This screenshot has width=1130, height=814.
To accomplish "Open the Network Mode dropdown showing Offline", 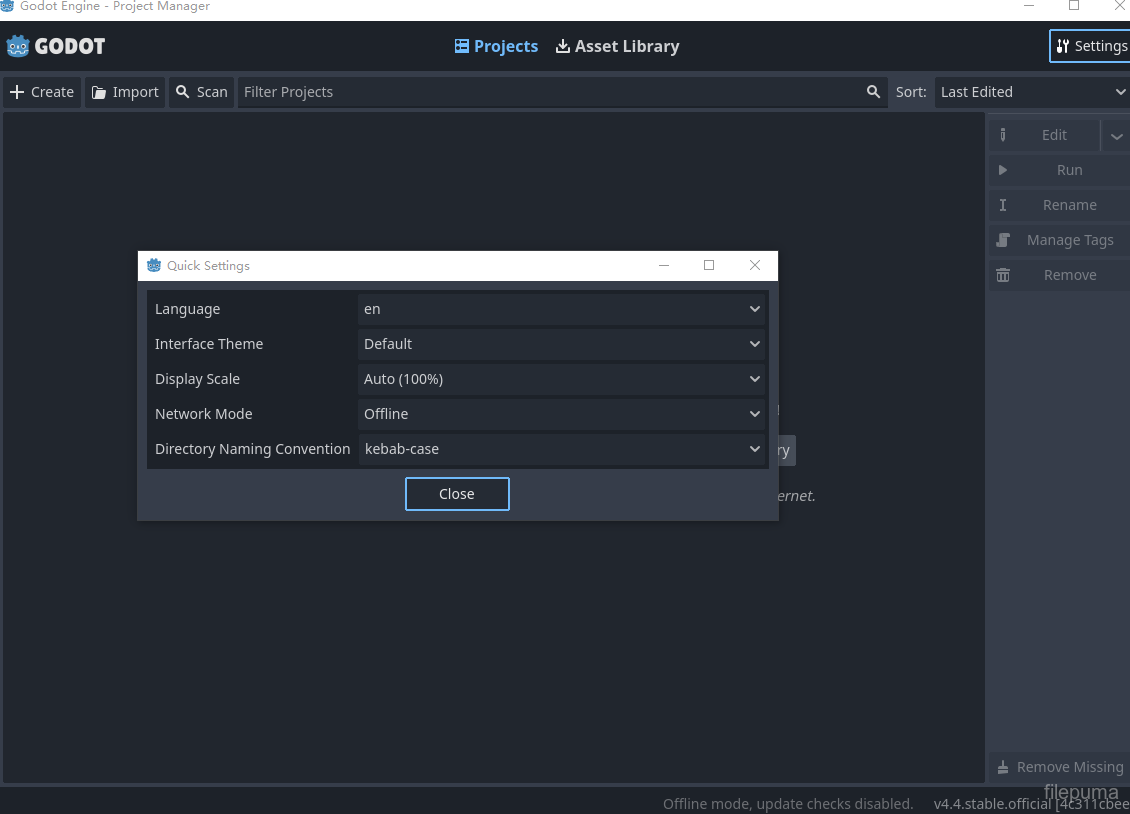I will click(x=562, y=414).
